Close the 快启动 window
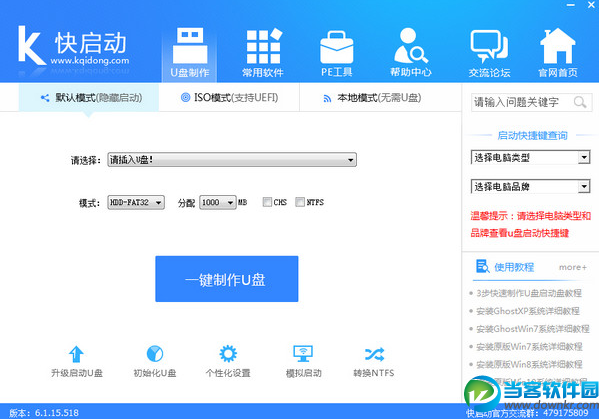The width and height of the screenshot is (600, 419). pos(591,5)
